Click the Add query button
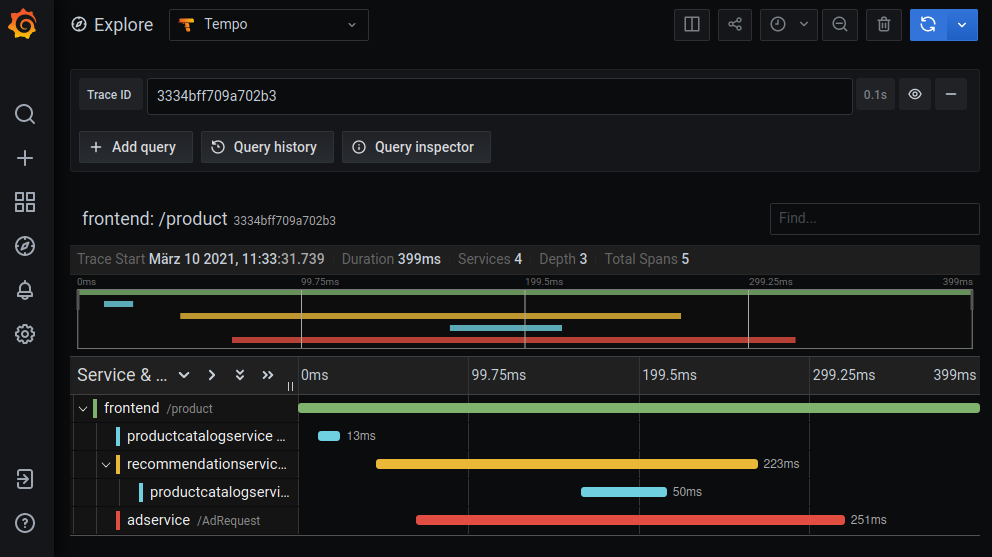992x557 pixels. (134, 147)
